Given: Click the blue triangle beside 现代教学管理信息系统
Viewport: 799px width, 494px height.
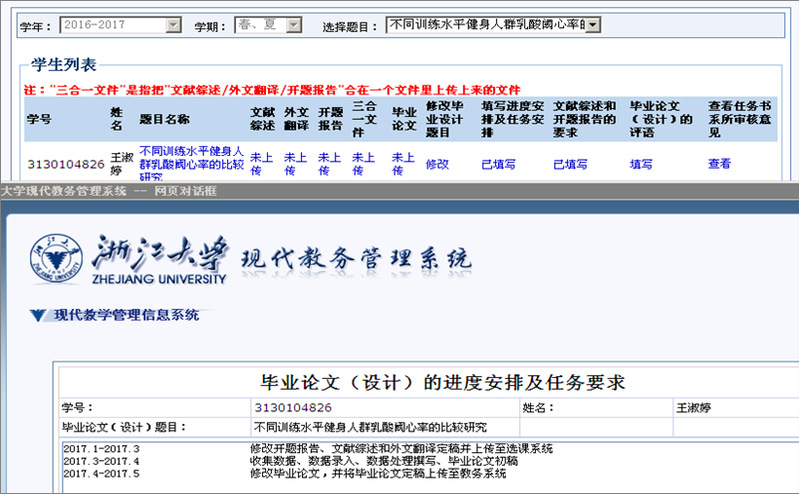Looking at the screenshot, I should (38, 316).
